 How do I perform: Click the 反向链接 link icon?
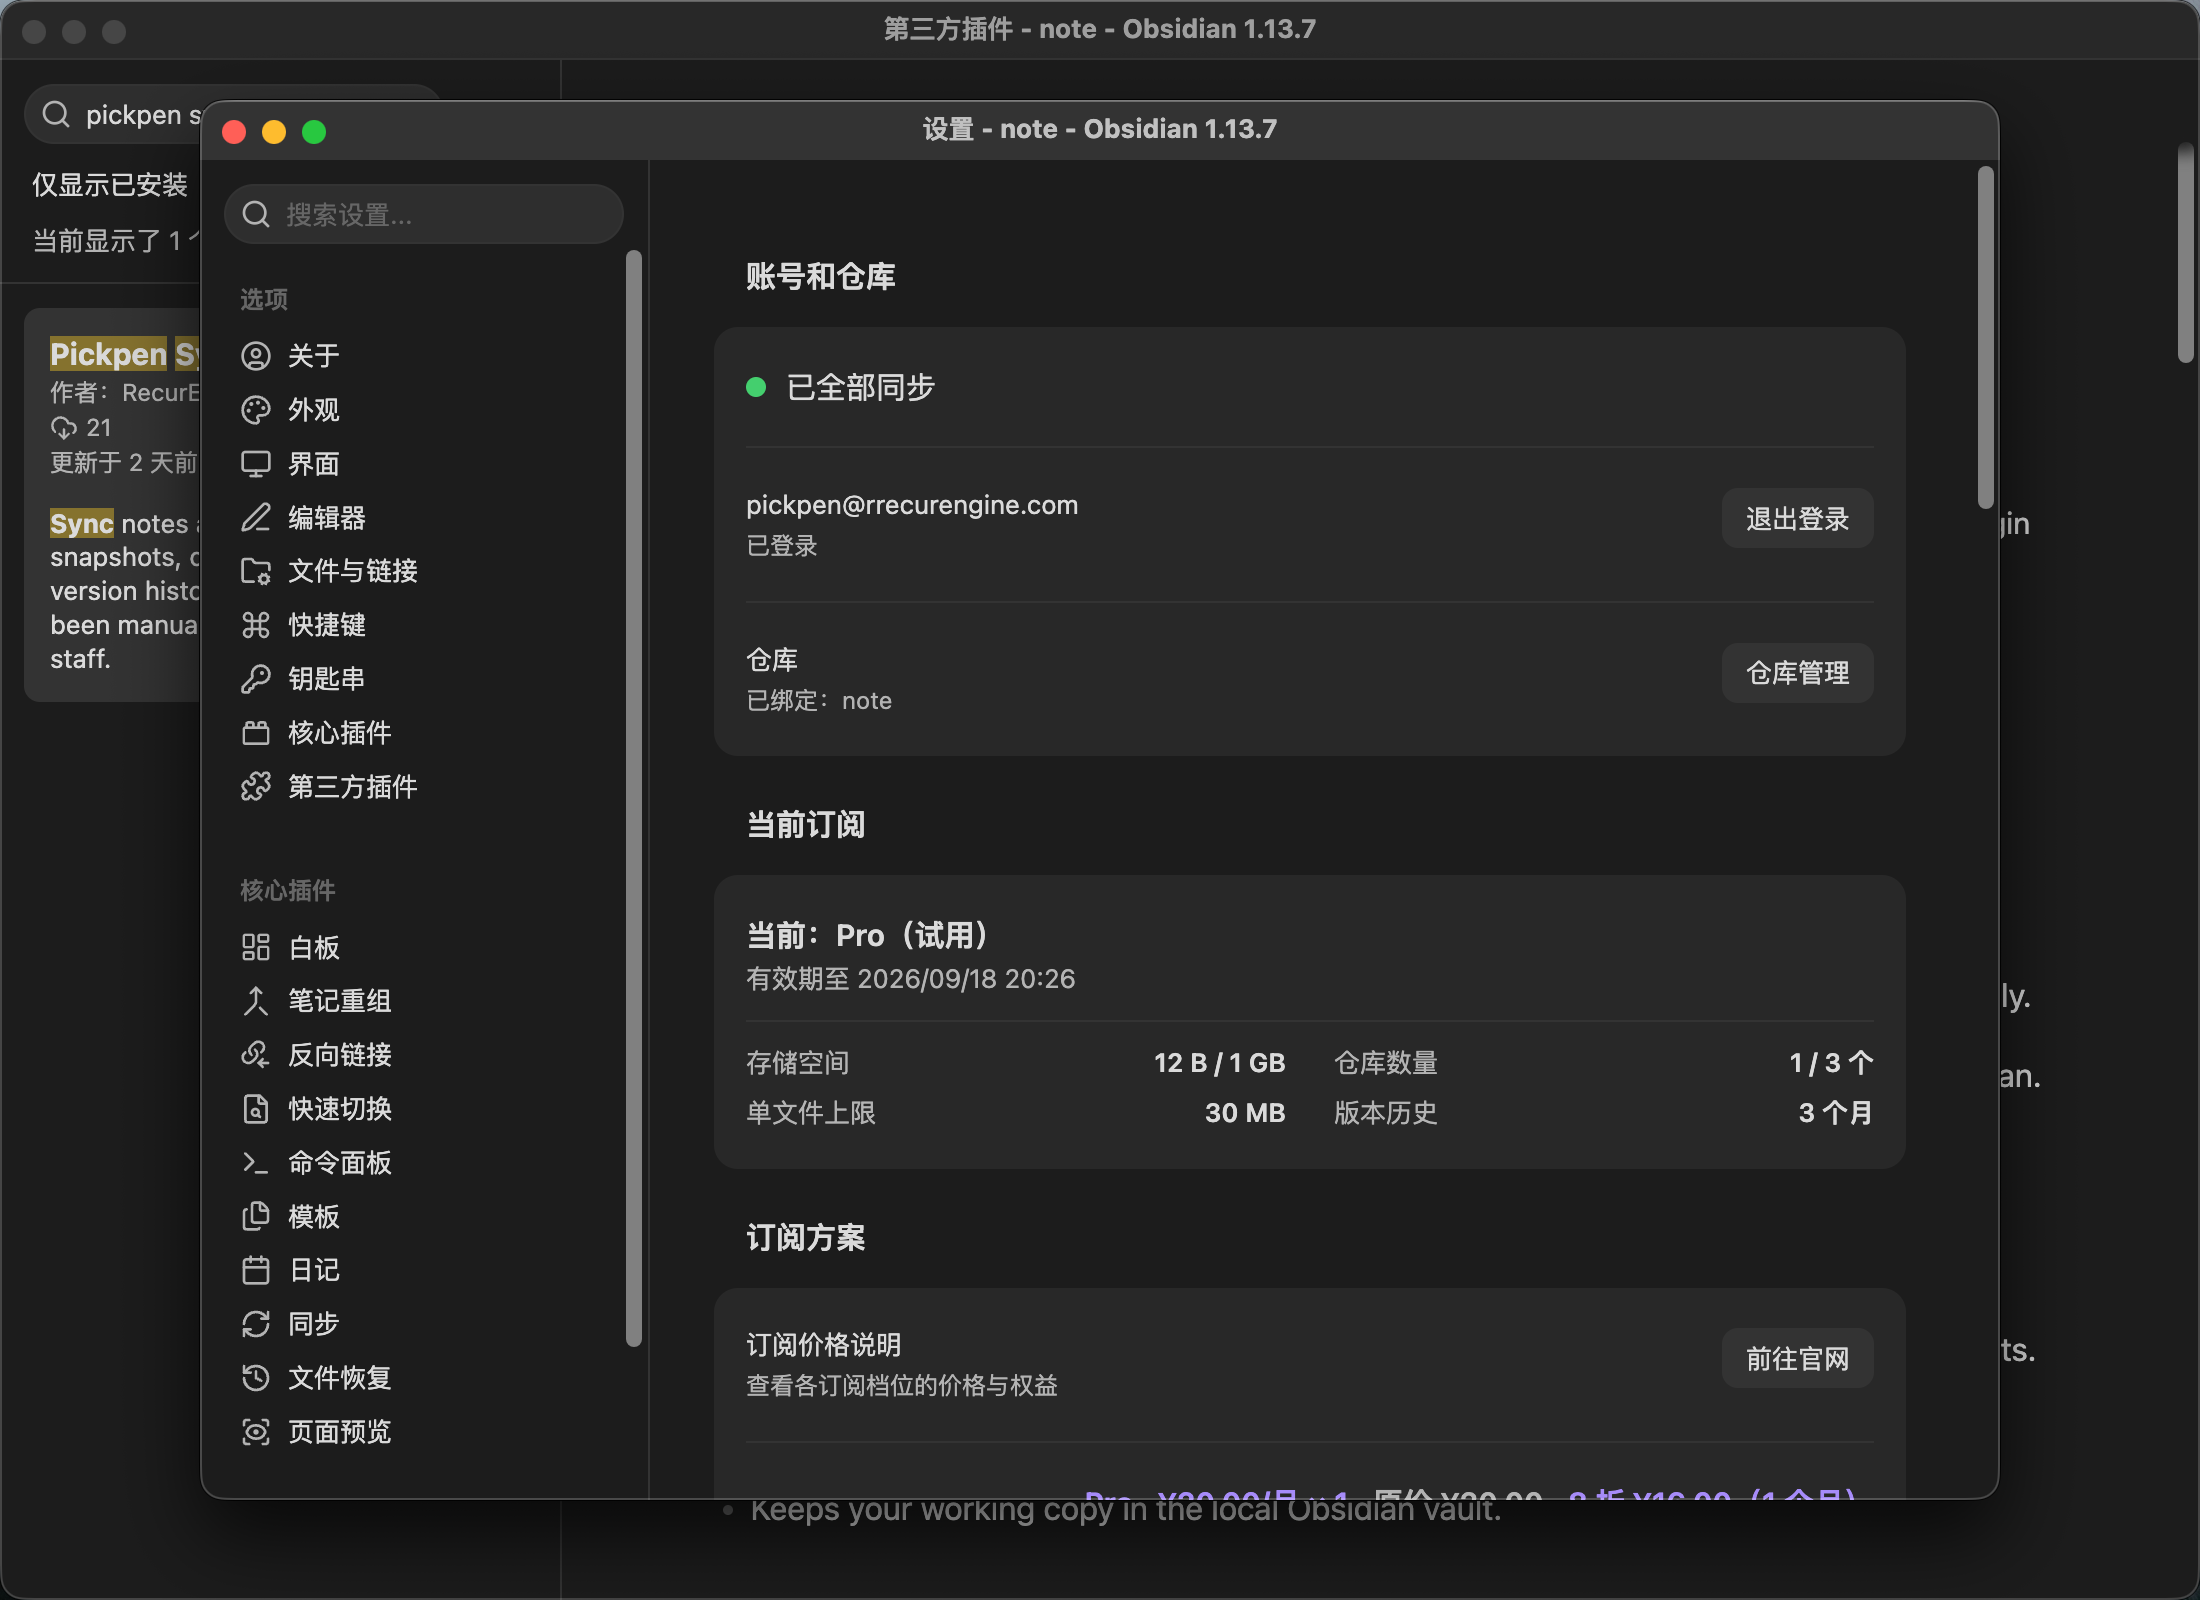pos(256,1055)
